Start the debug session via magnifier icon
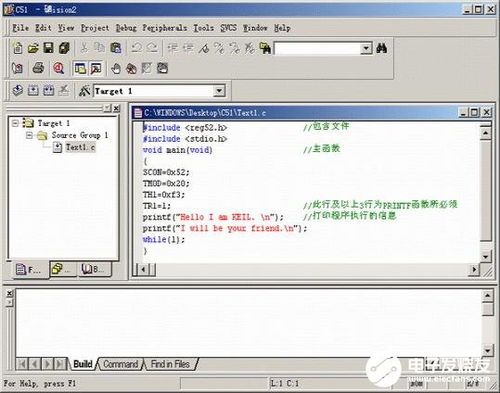The image size is (500, 393). tap(59, 68)
